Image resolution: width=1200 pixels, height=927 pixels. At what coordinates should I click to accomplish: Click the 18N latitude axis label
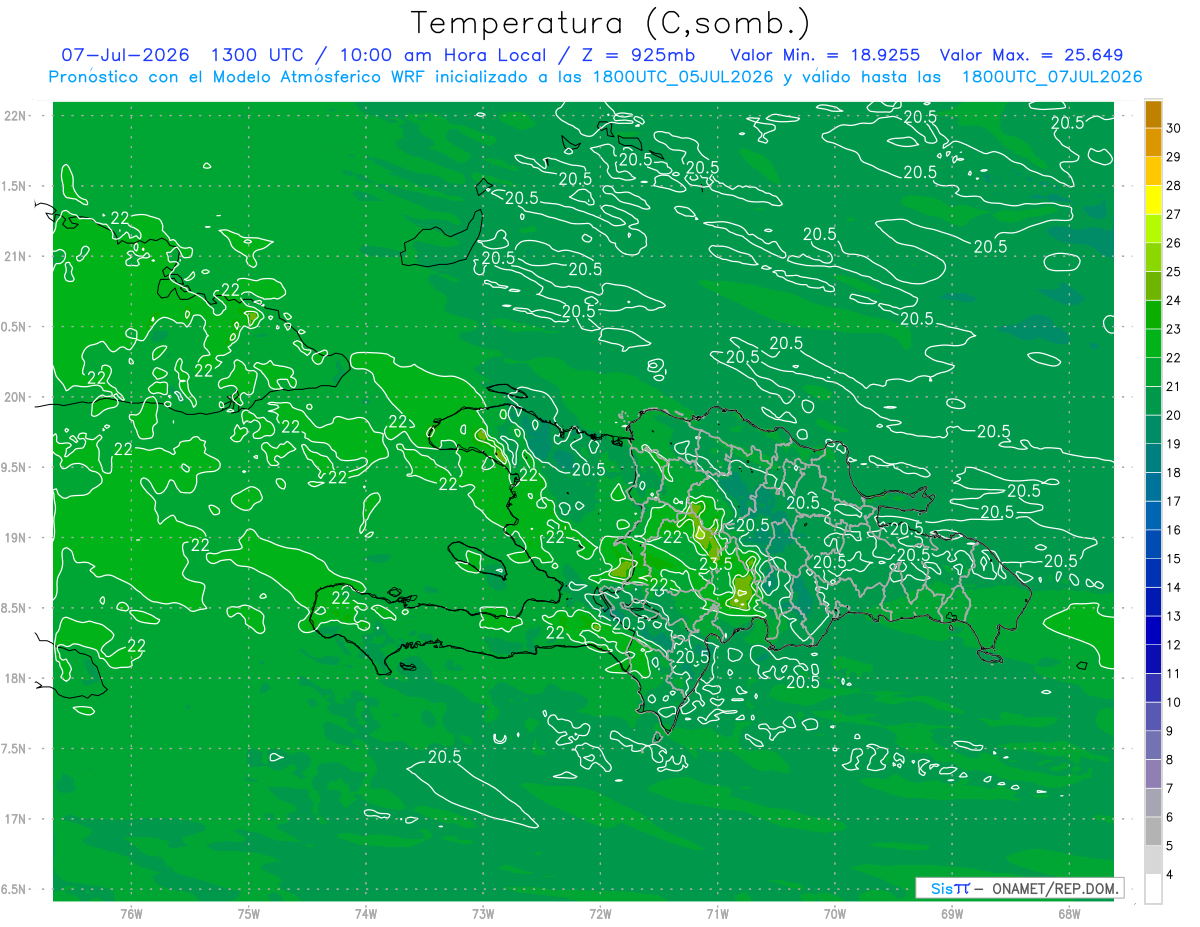click(x=14, y=678)
